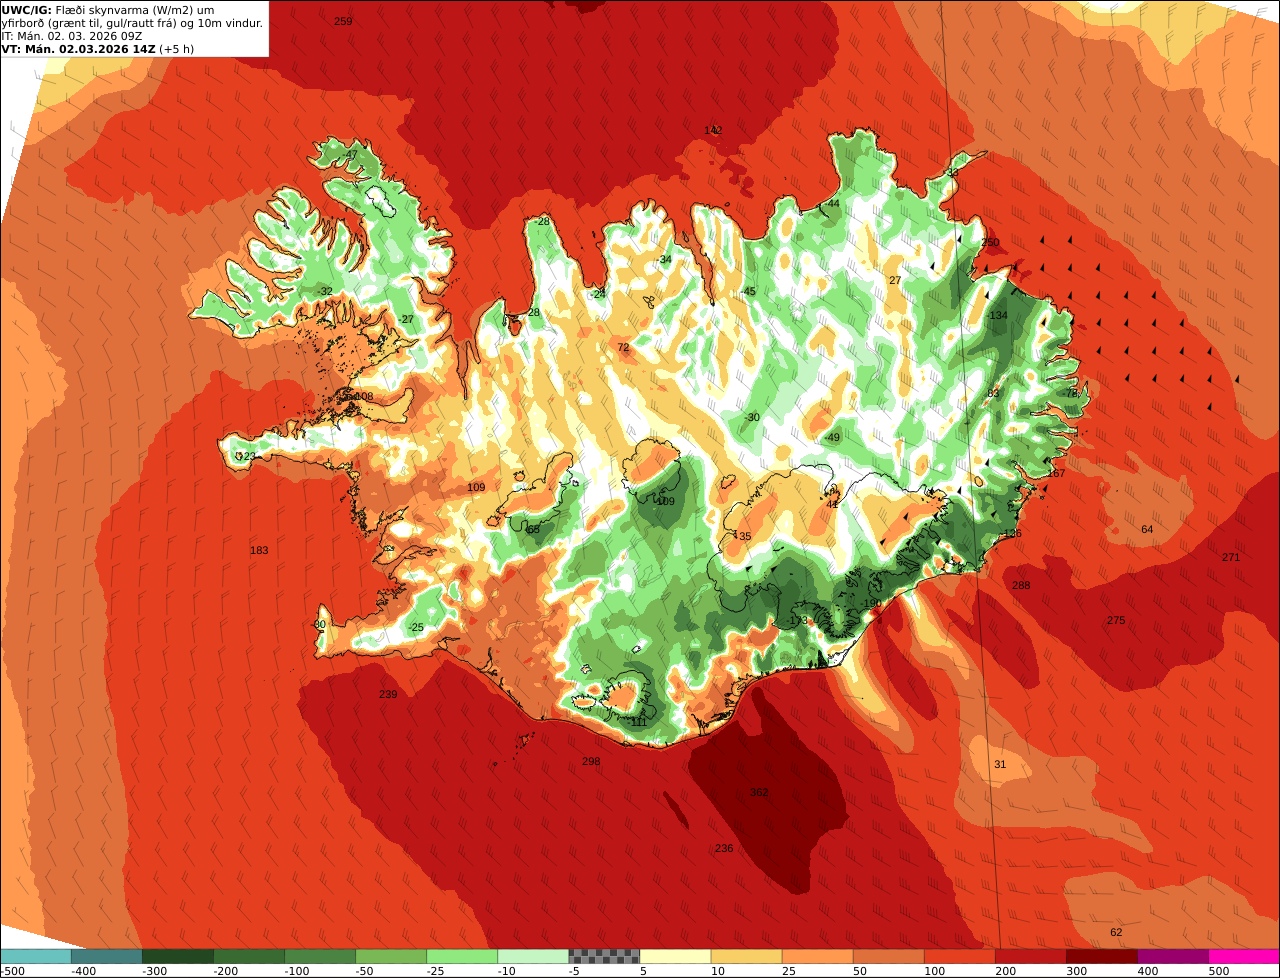Click the map value 62 near bottom right

pos(1117,932)
